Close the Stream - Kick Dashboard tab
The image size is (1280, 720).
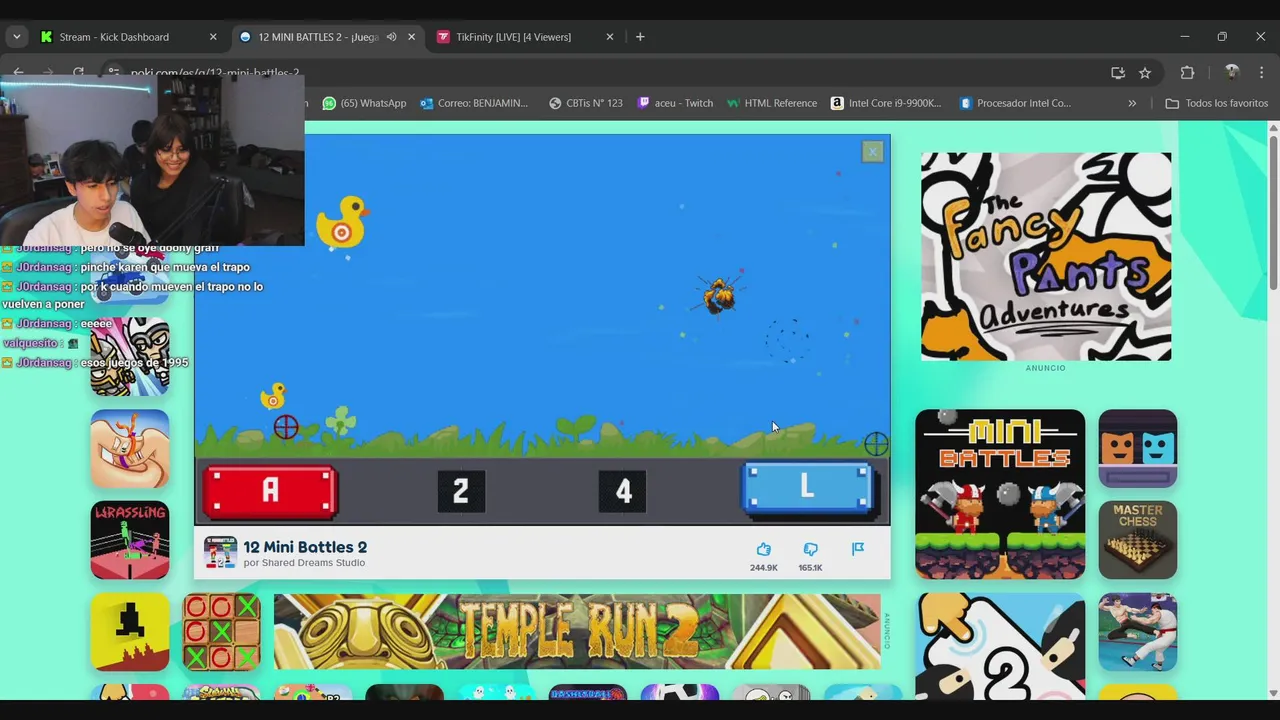click(213, 37)
